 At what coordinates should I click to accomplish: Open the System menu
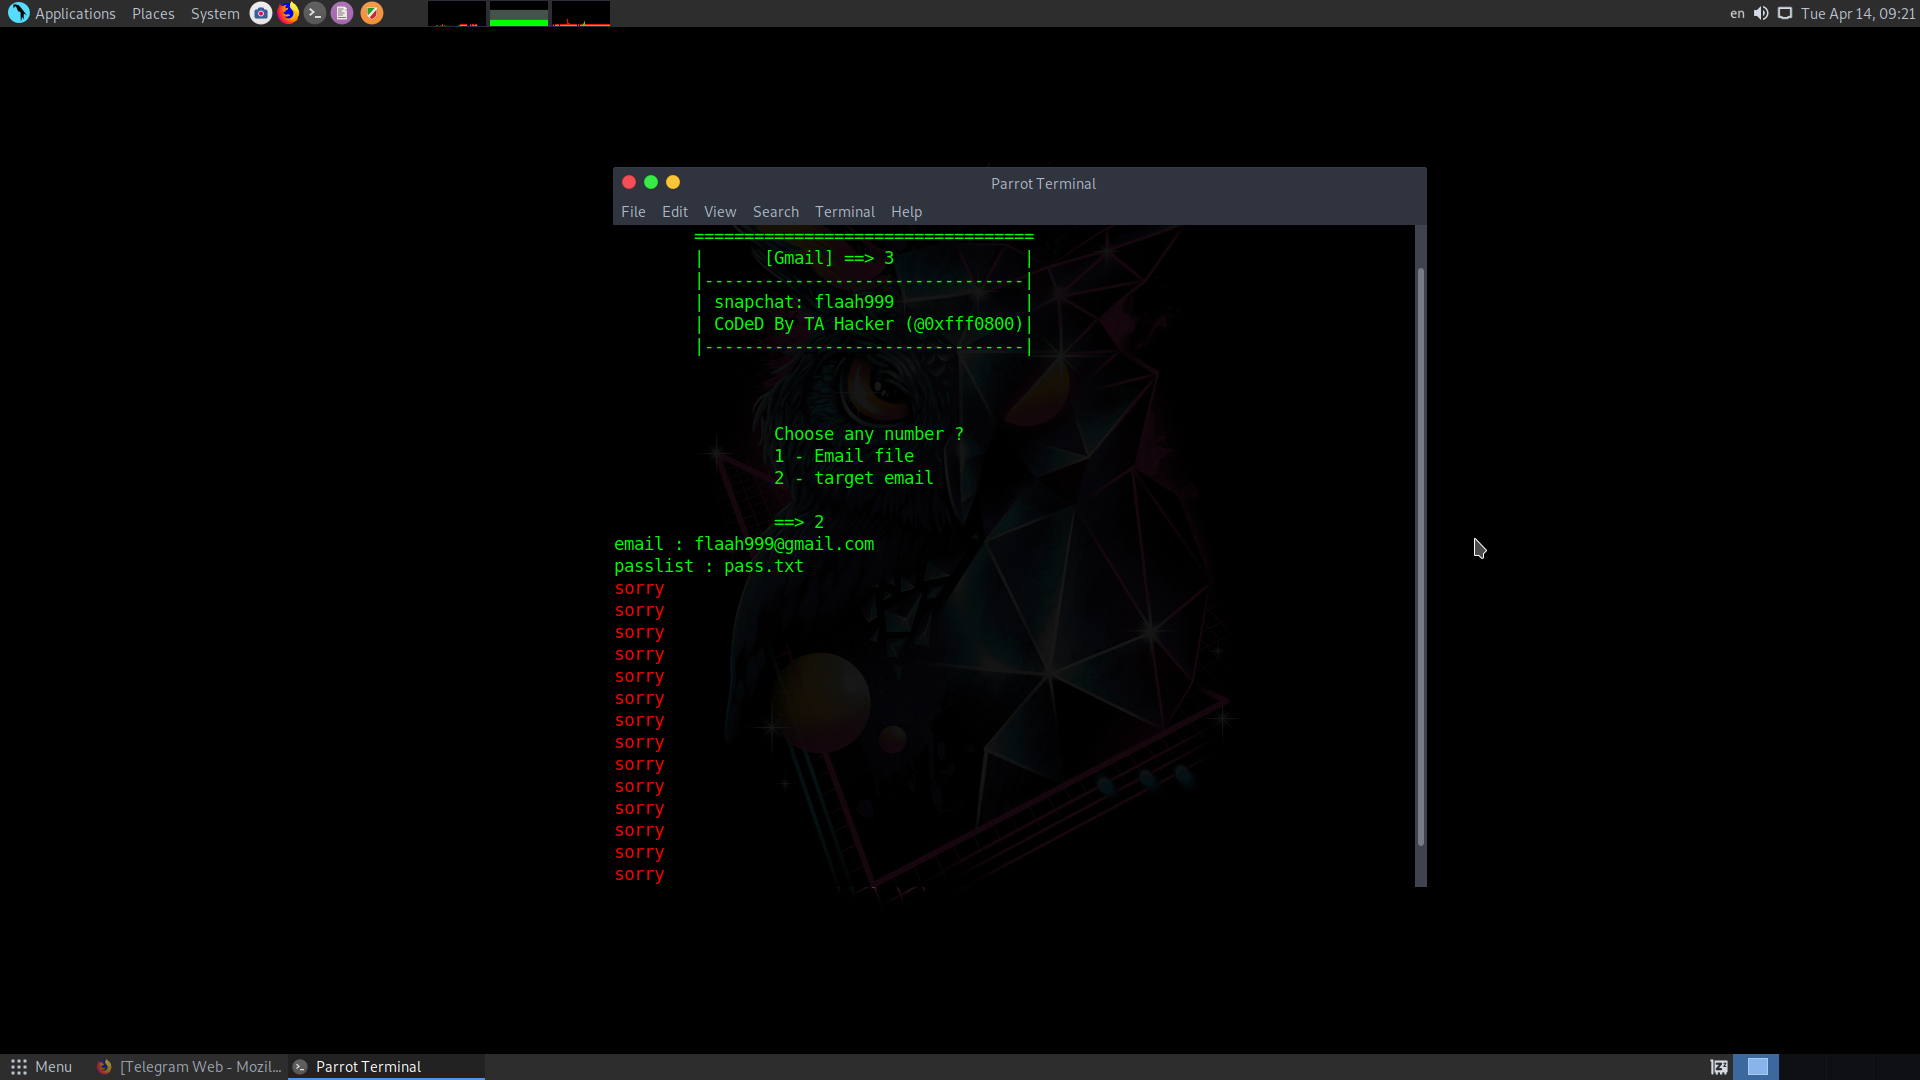click(215, 13)
